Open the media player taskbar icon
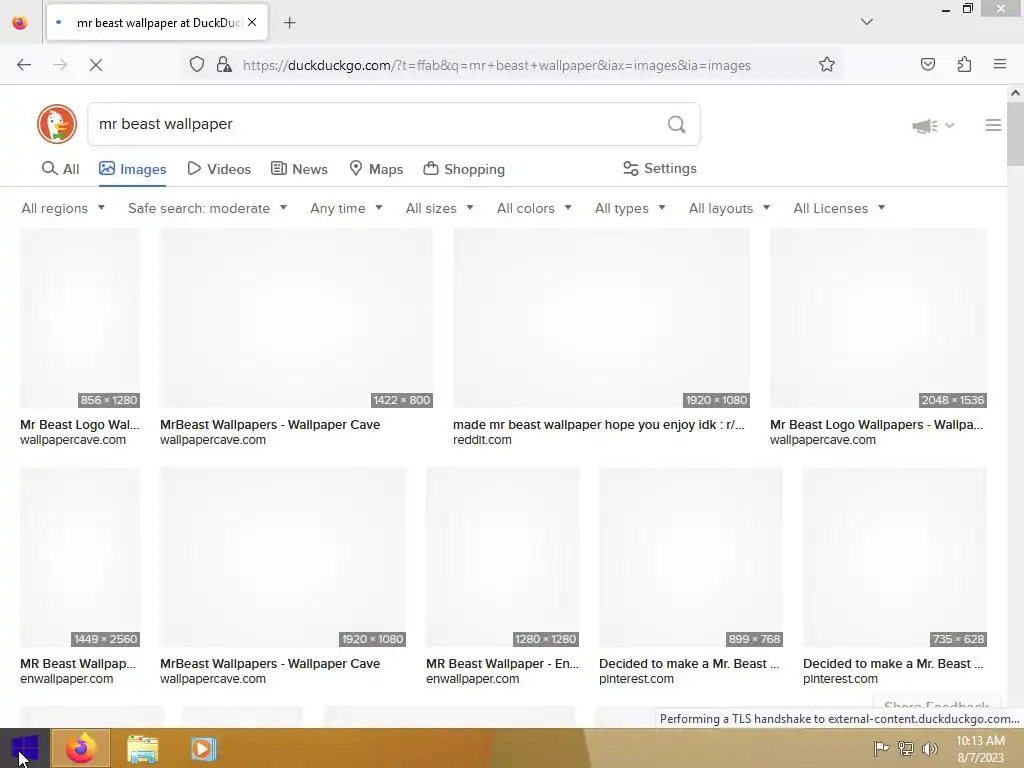Viewport: 1024px width, 768px height. tap(203, 748)
